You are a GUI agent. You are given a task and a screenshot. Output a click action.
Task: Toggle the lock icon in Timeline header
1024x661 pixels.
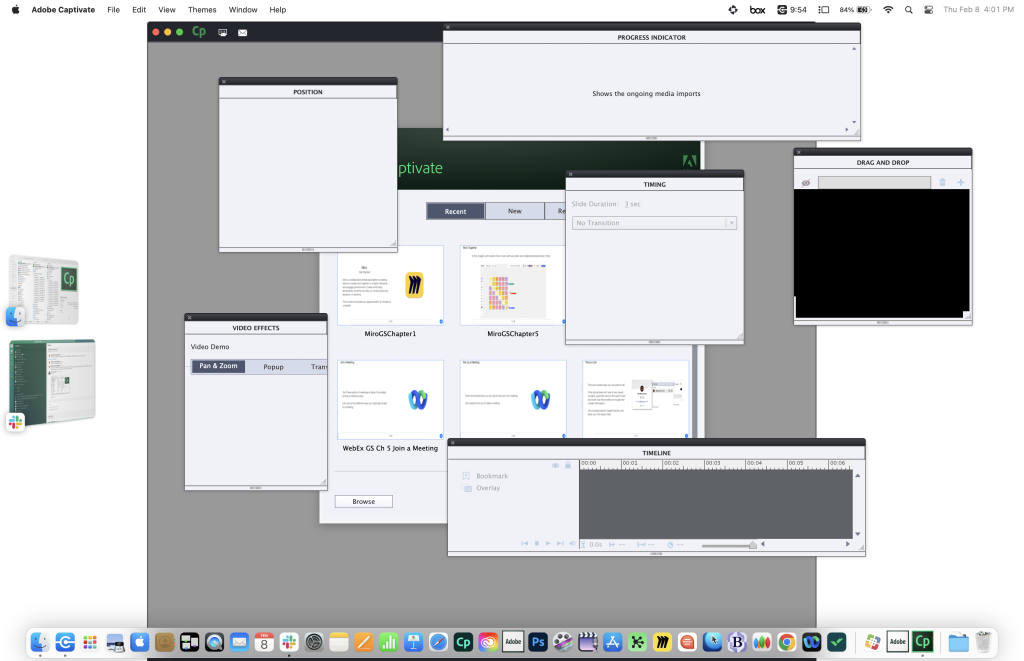tap(568, 465)
